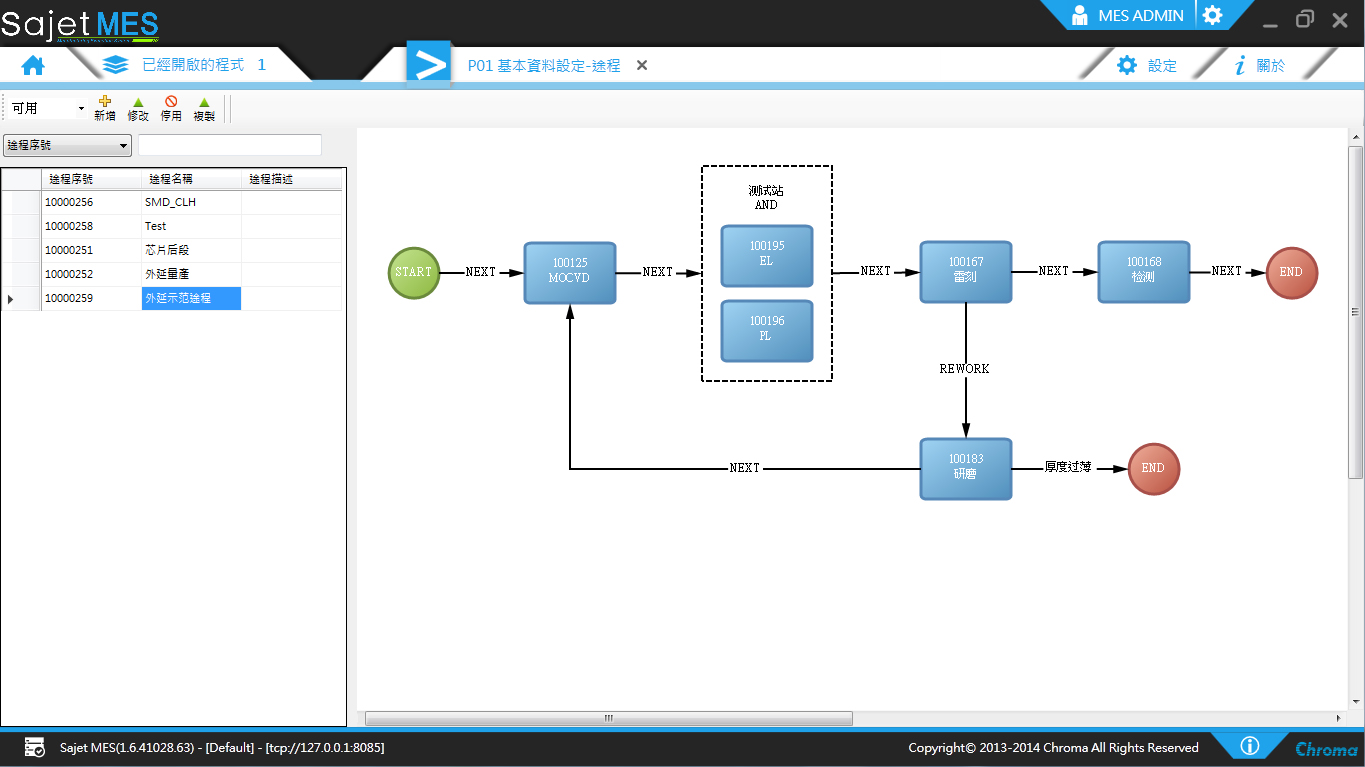Viewport: 1365px width, 767px height.
Task: Sort by 途程描述 column header
Action: tap(291, 179)
